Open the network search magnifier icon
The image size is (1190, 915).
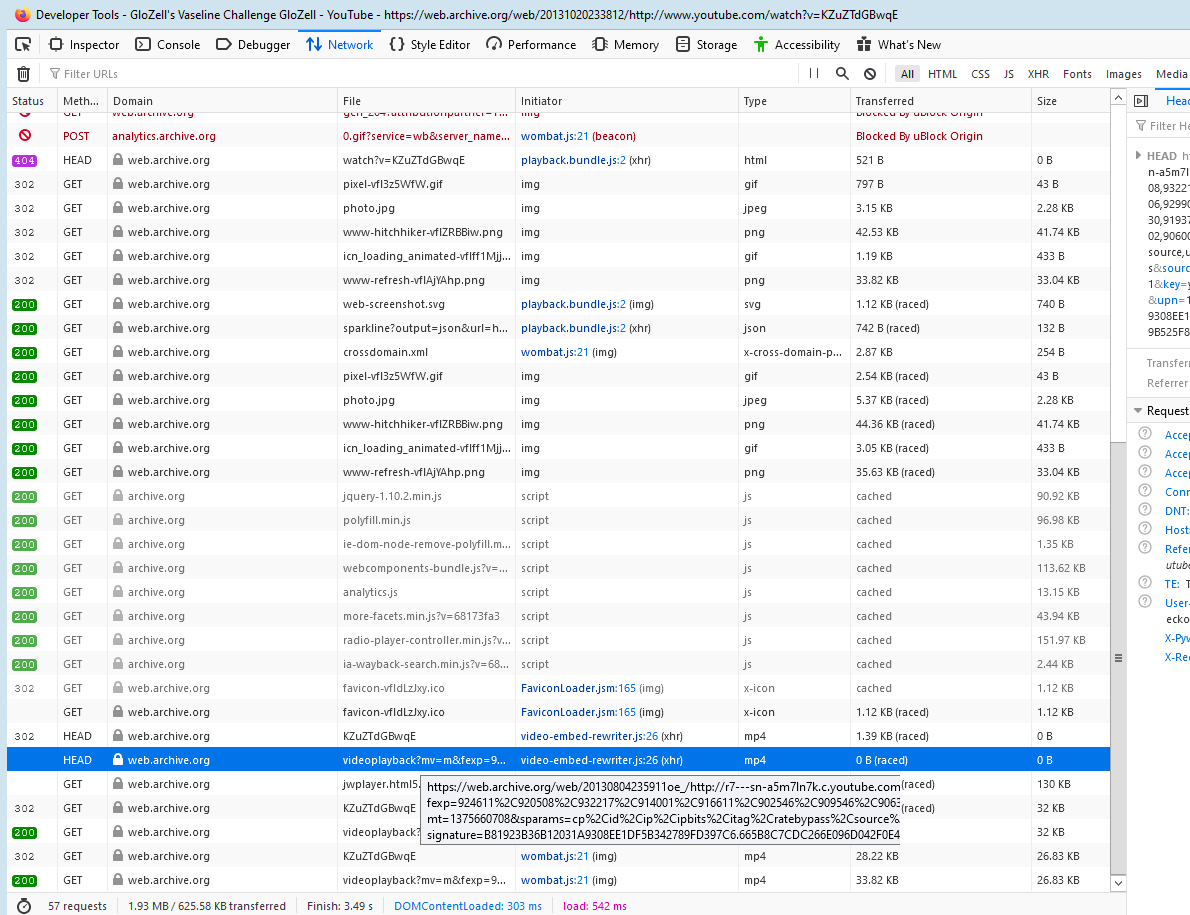pyautogui.click(x=842, y=74)
